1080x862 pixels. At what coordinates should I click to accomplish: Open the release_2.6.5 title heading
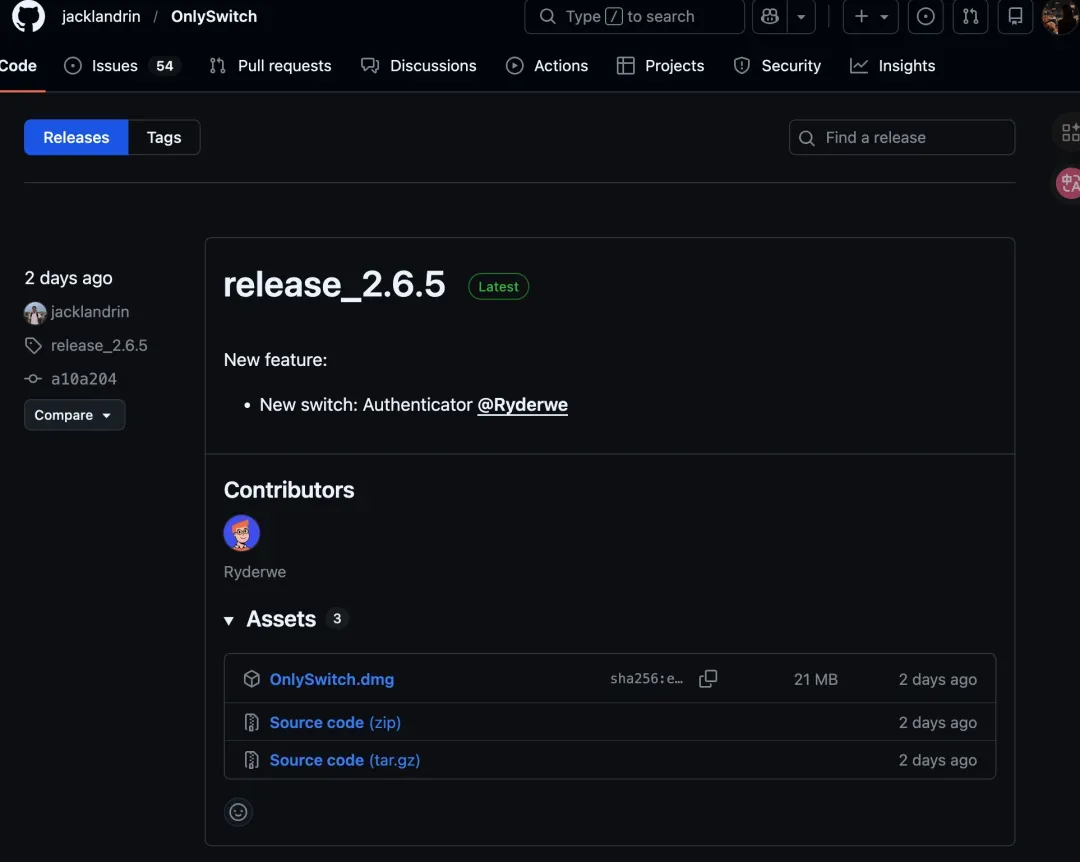click(334, 285)
